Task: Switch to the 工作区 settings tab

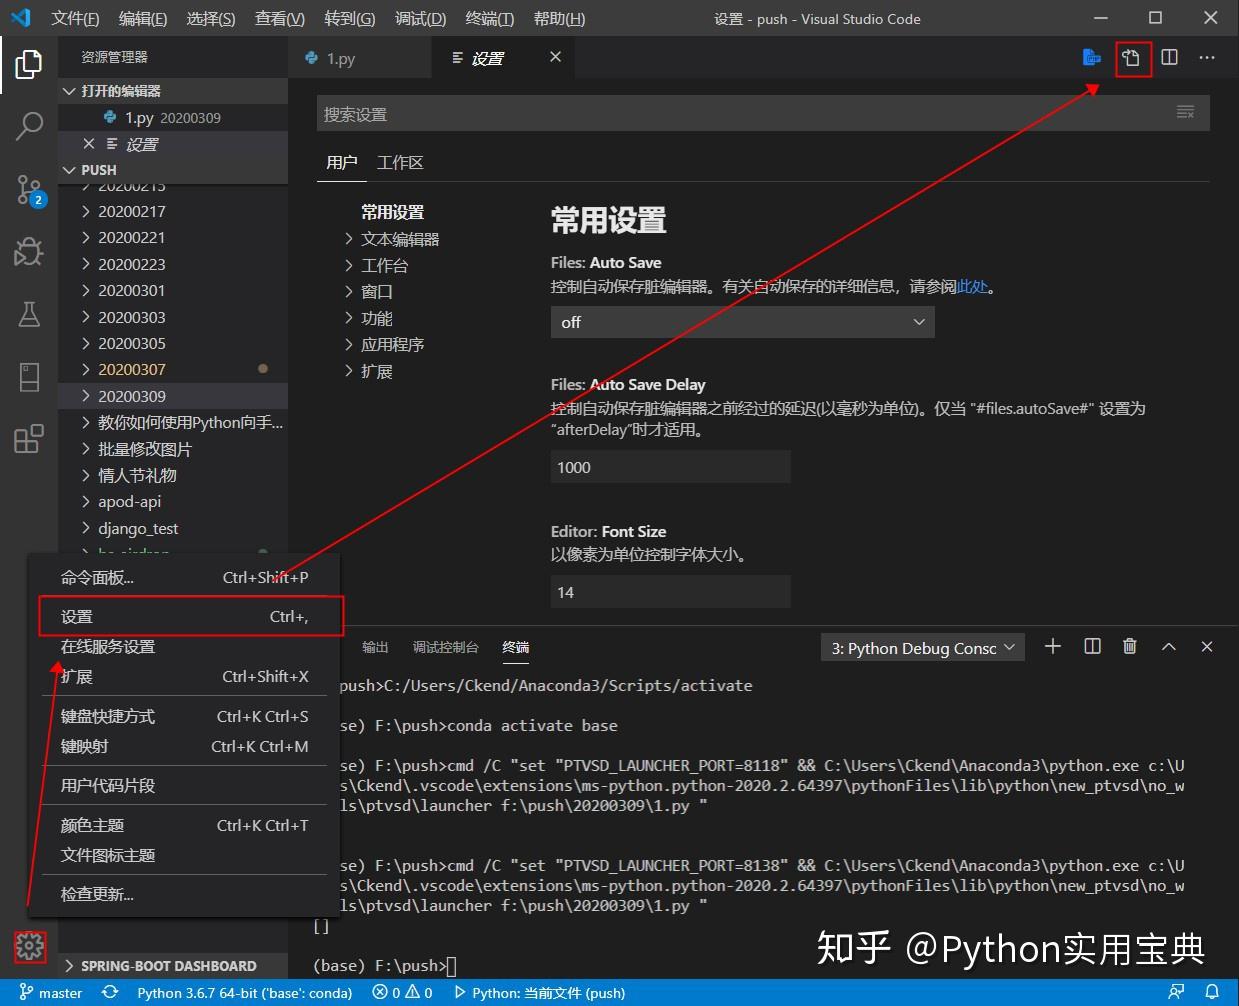Action: tap(399, 162)
